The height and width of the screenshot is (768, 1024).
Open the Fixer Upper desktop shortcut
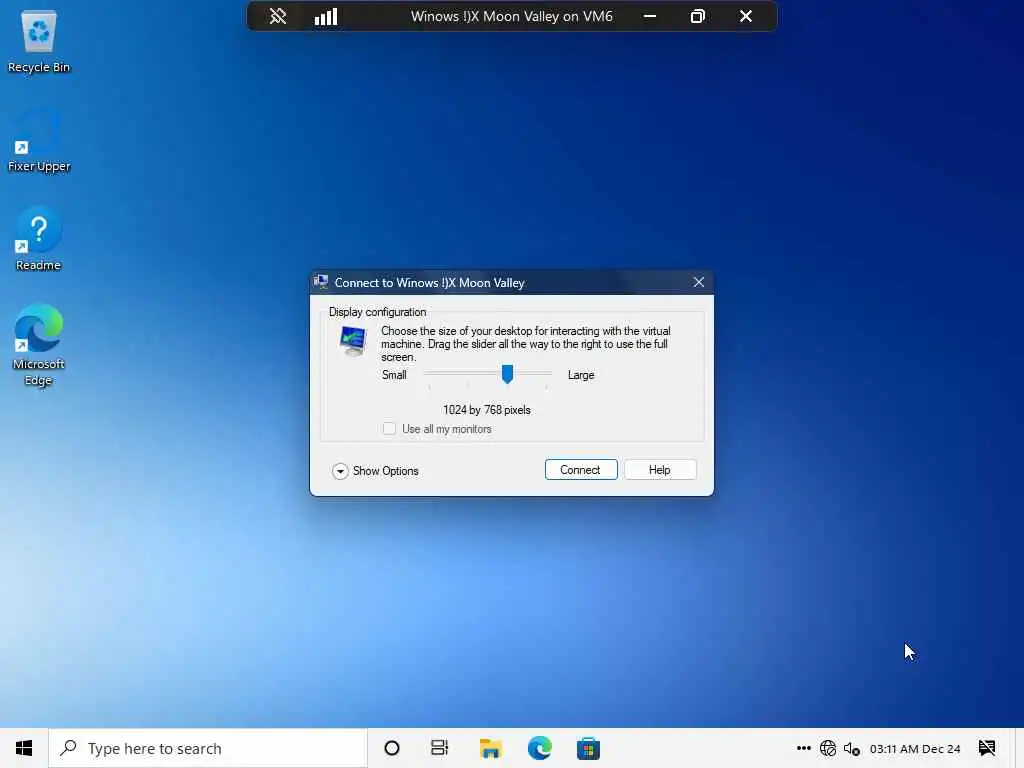(x=39, y=140)
